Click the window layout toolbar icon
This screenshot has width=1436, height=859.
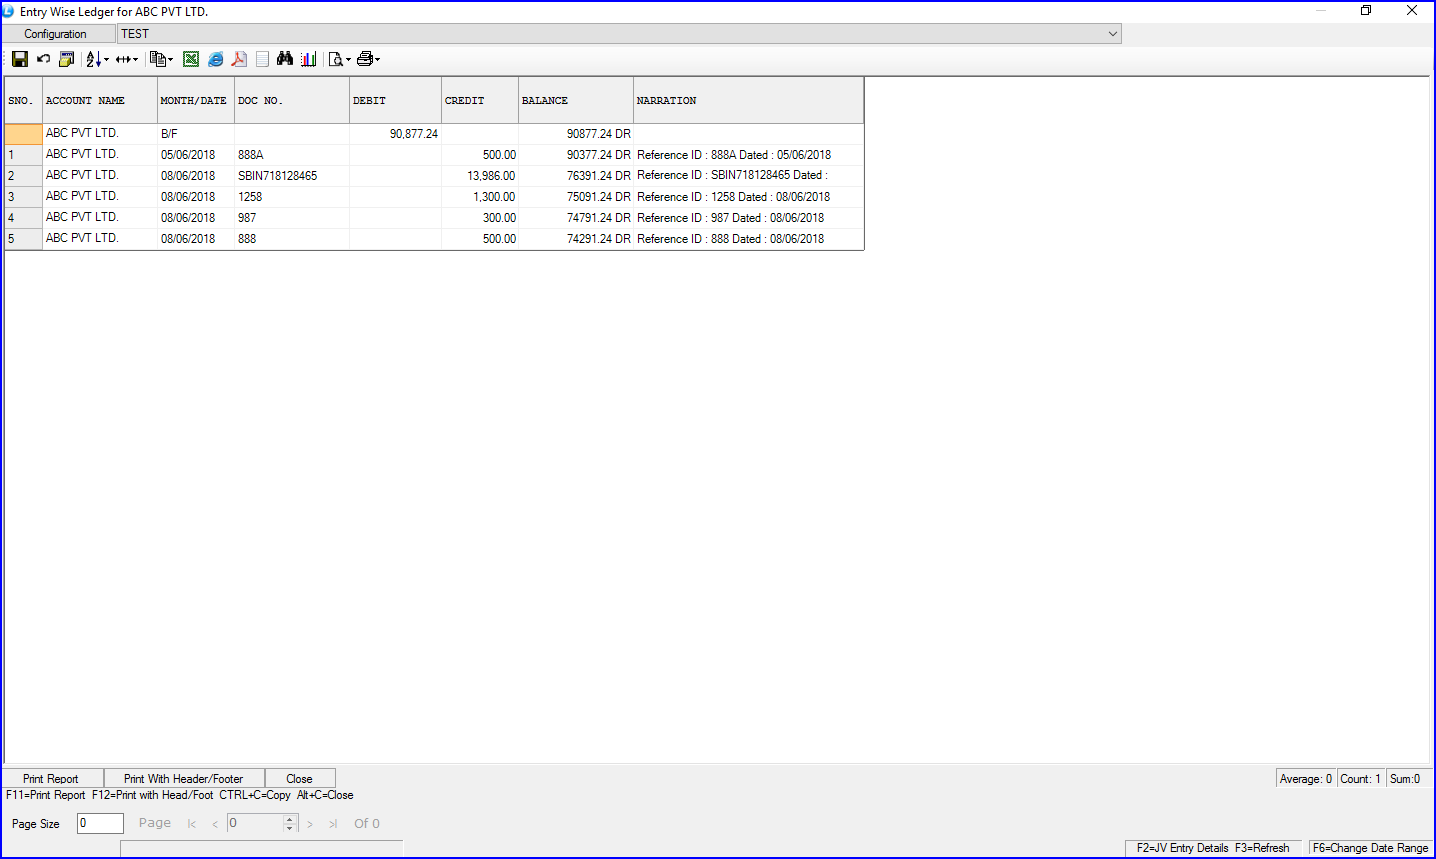(x=66, y=59)
